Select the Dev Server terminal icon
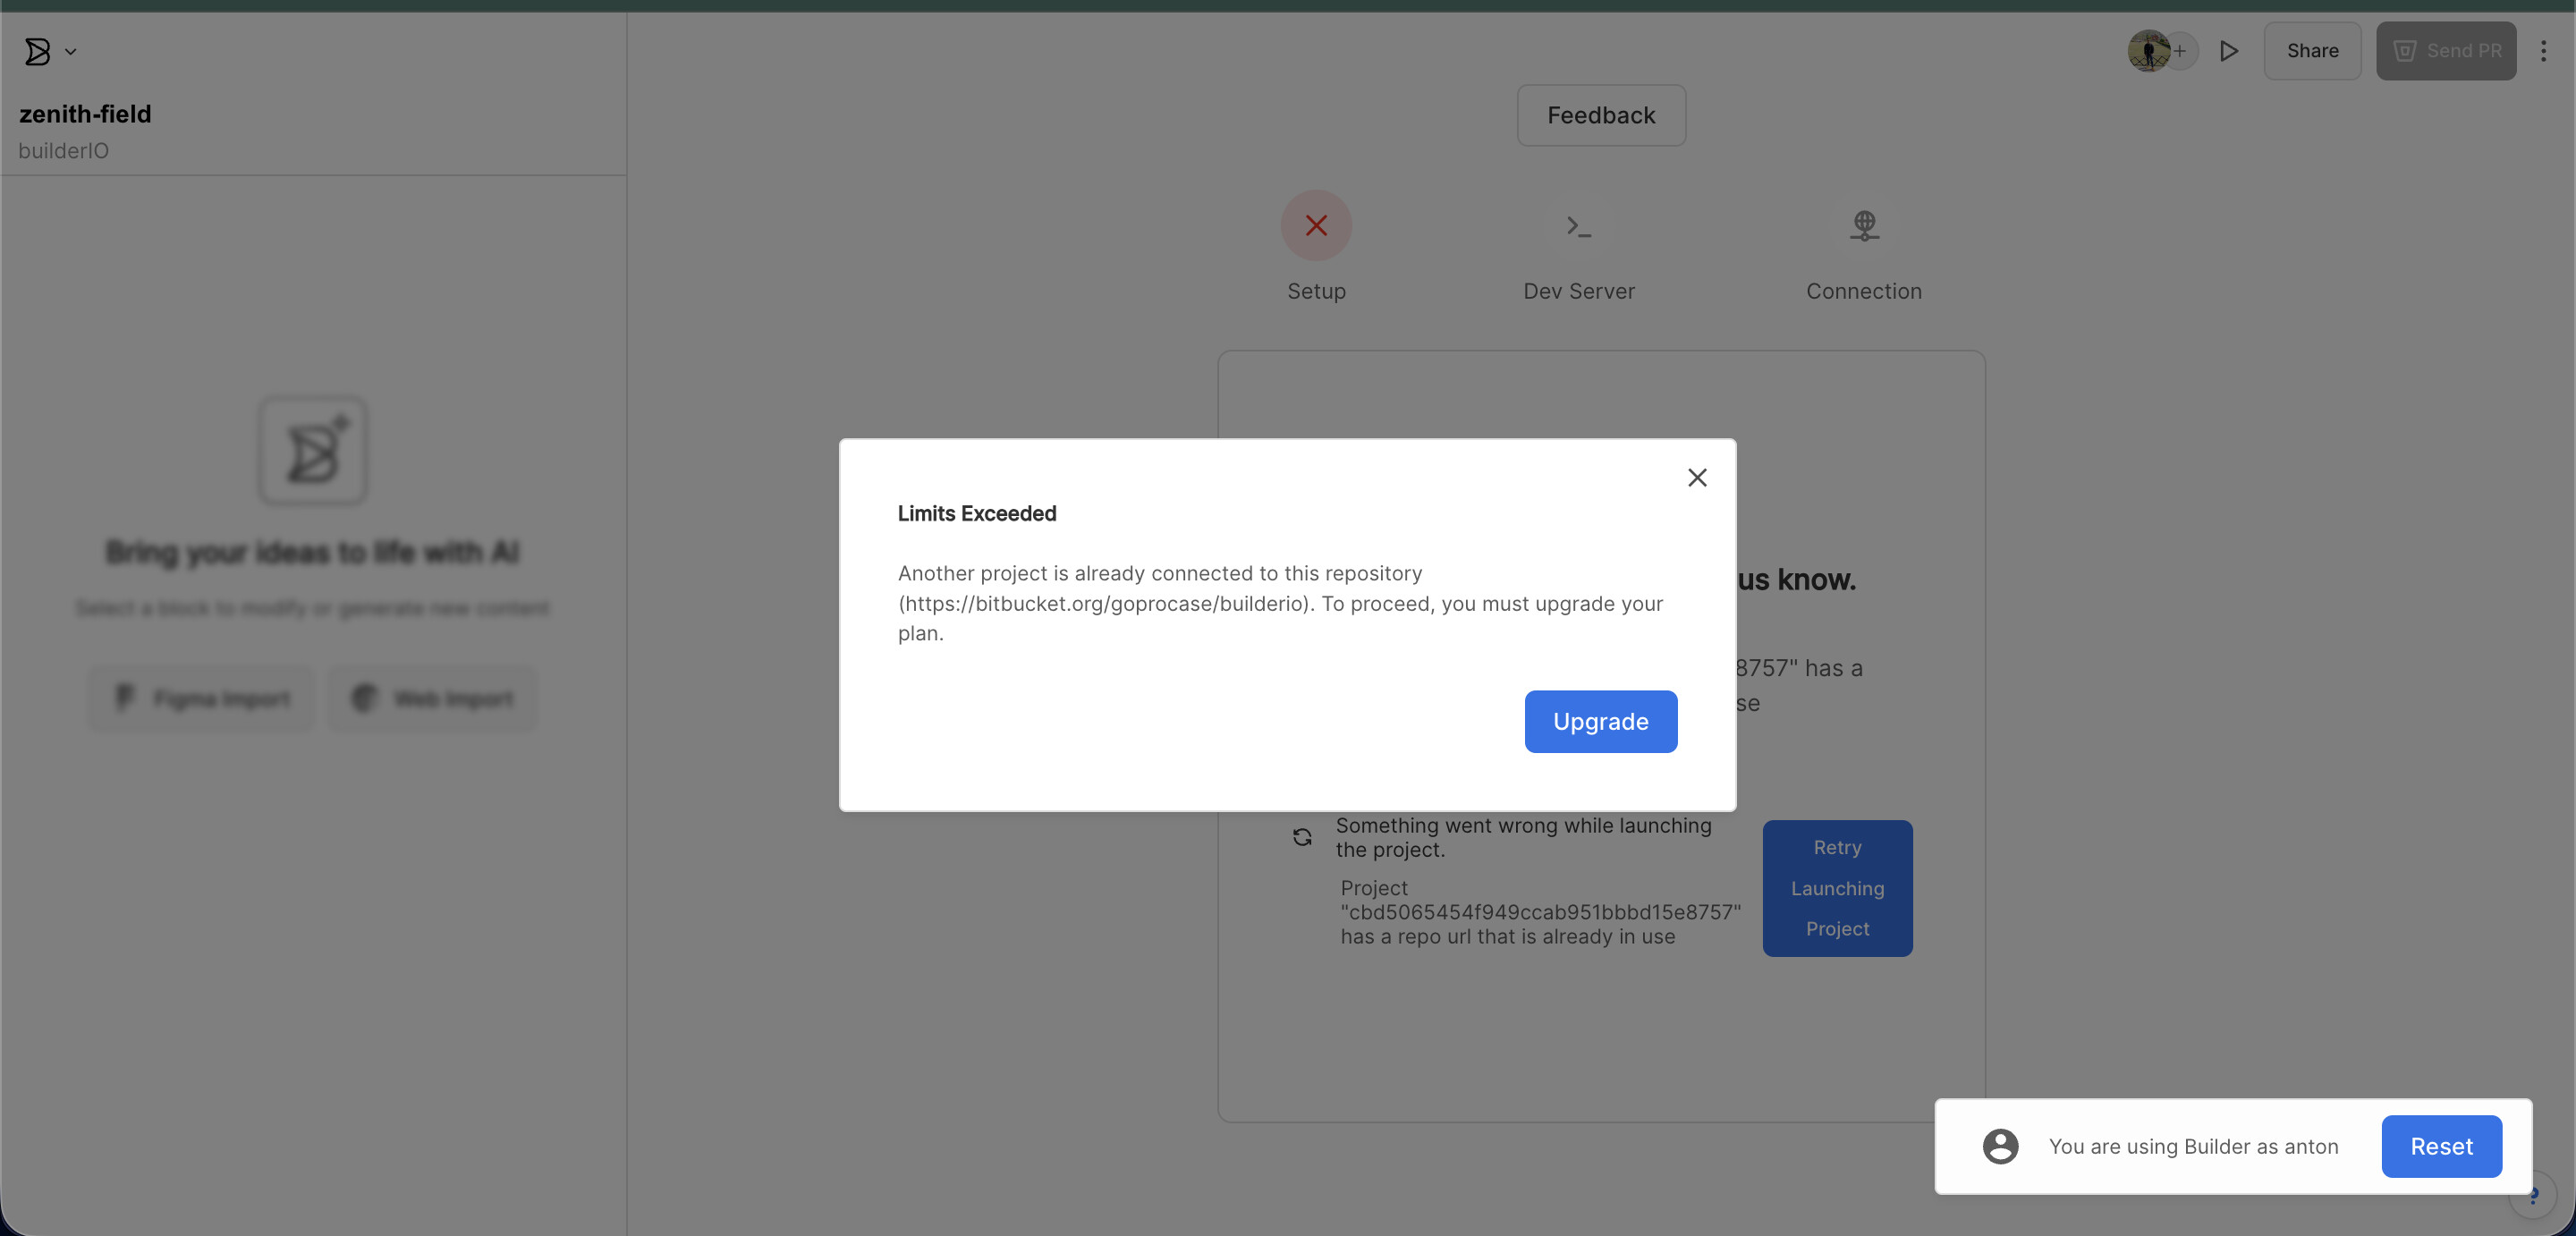The image size is (2576, 1236). pos(1578,227)
